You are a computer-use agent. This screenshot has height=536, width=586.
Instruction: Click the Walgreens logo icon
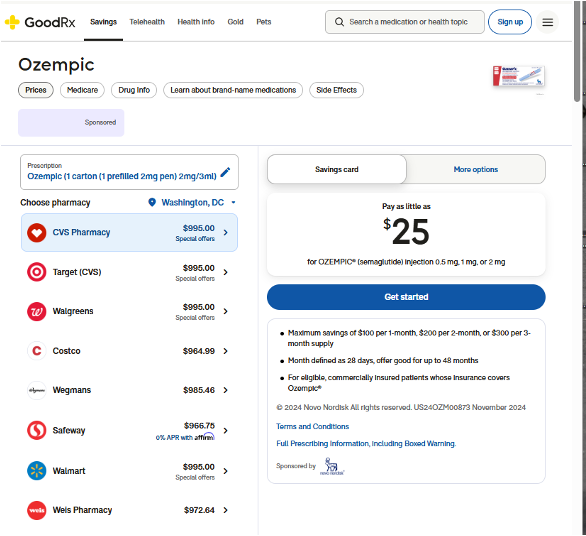coord(37,311)
